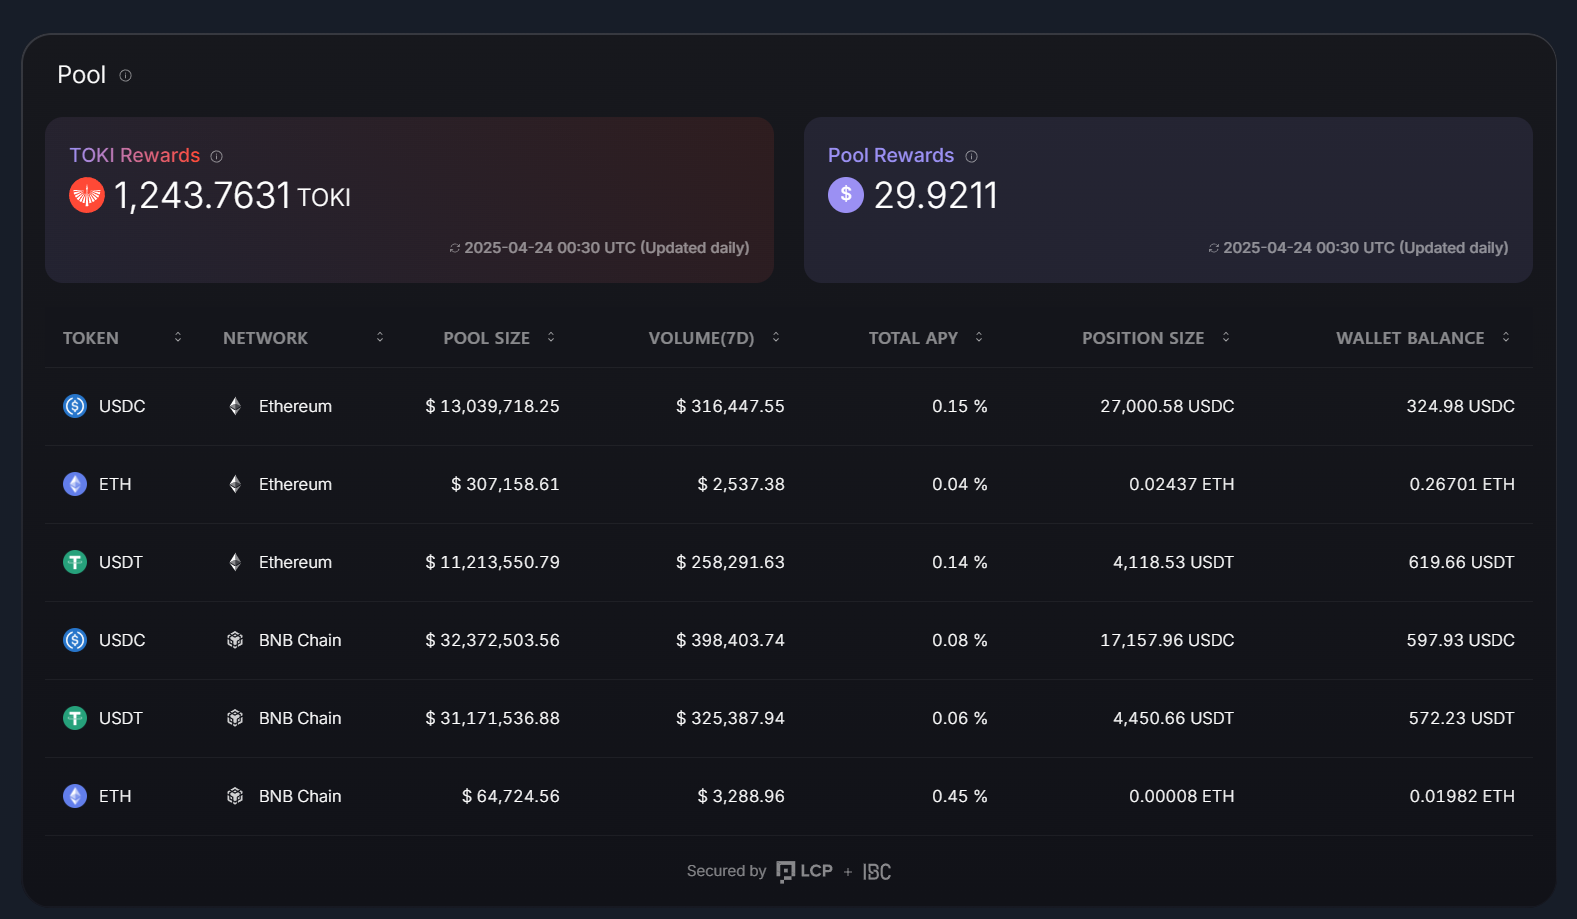Click the info icon next to Pool title
Screen dimensions: 1577x919
125,75
